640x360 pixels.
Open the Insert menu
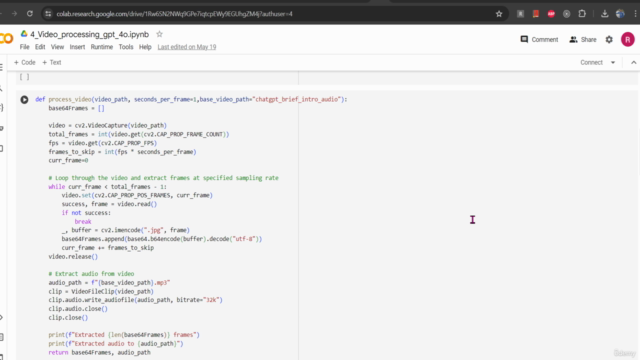[x=77, y=47]
